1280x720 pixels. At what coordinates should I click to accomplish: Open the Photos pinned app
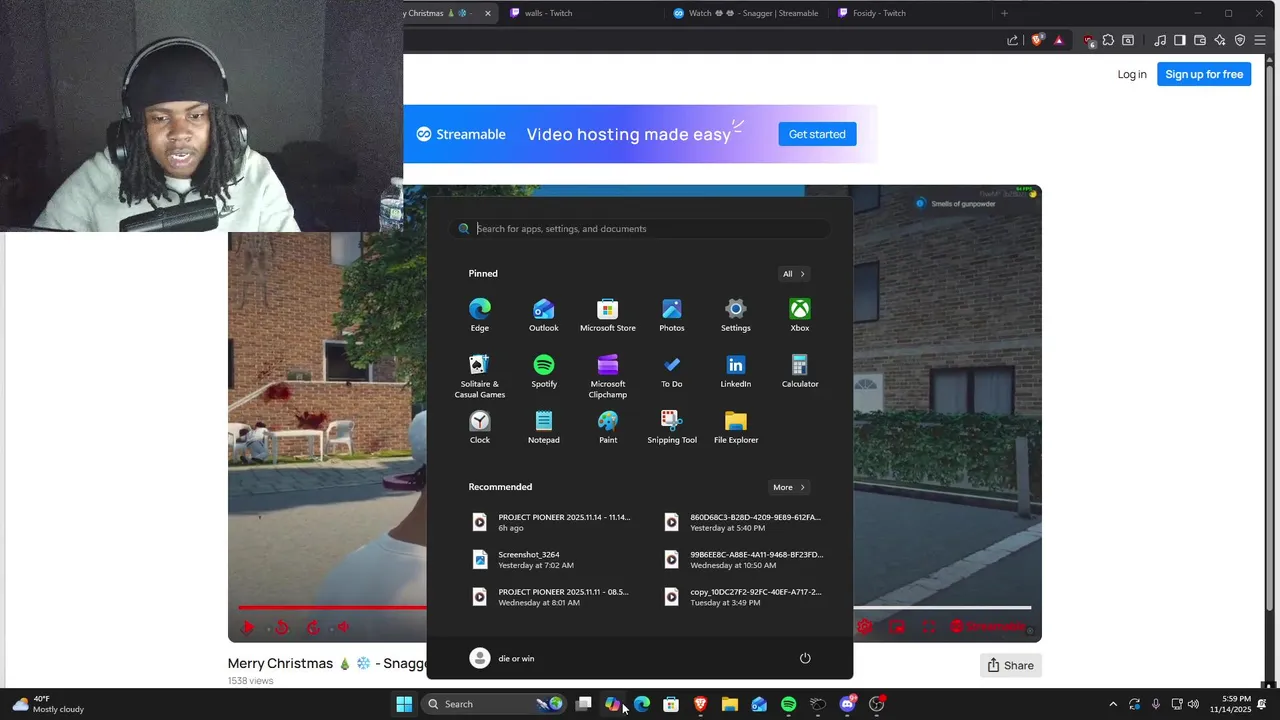[x=672, y=315]
